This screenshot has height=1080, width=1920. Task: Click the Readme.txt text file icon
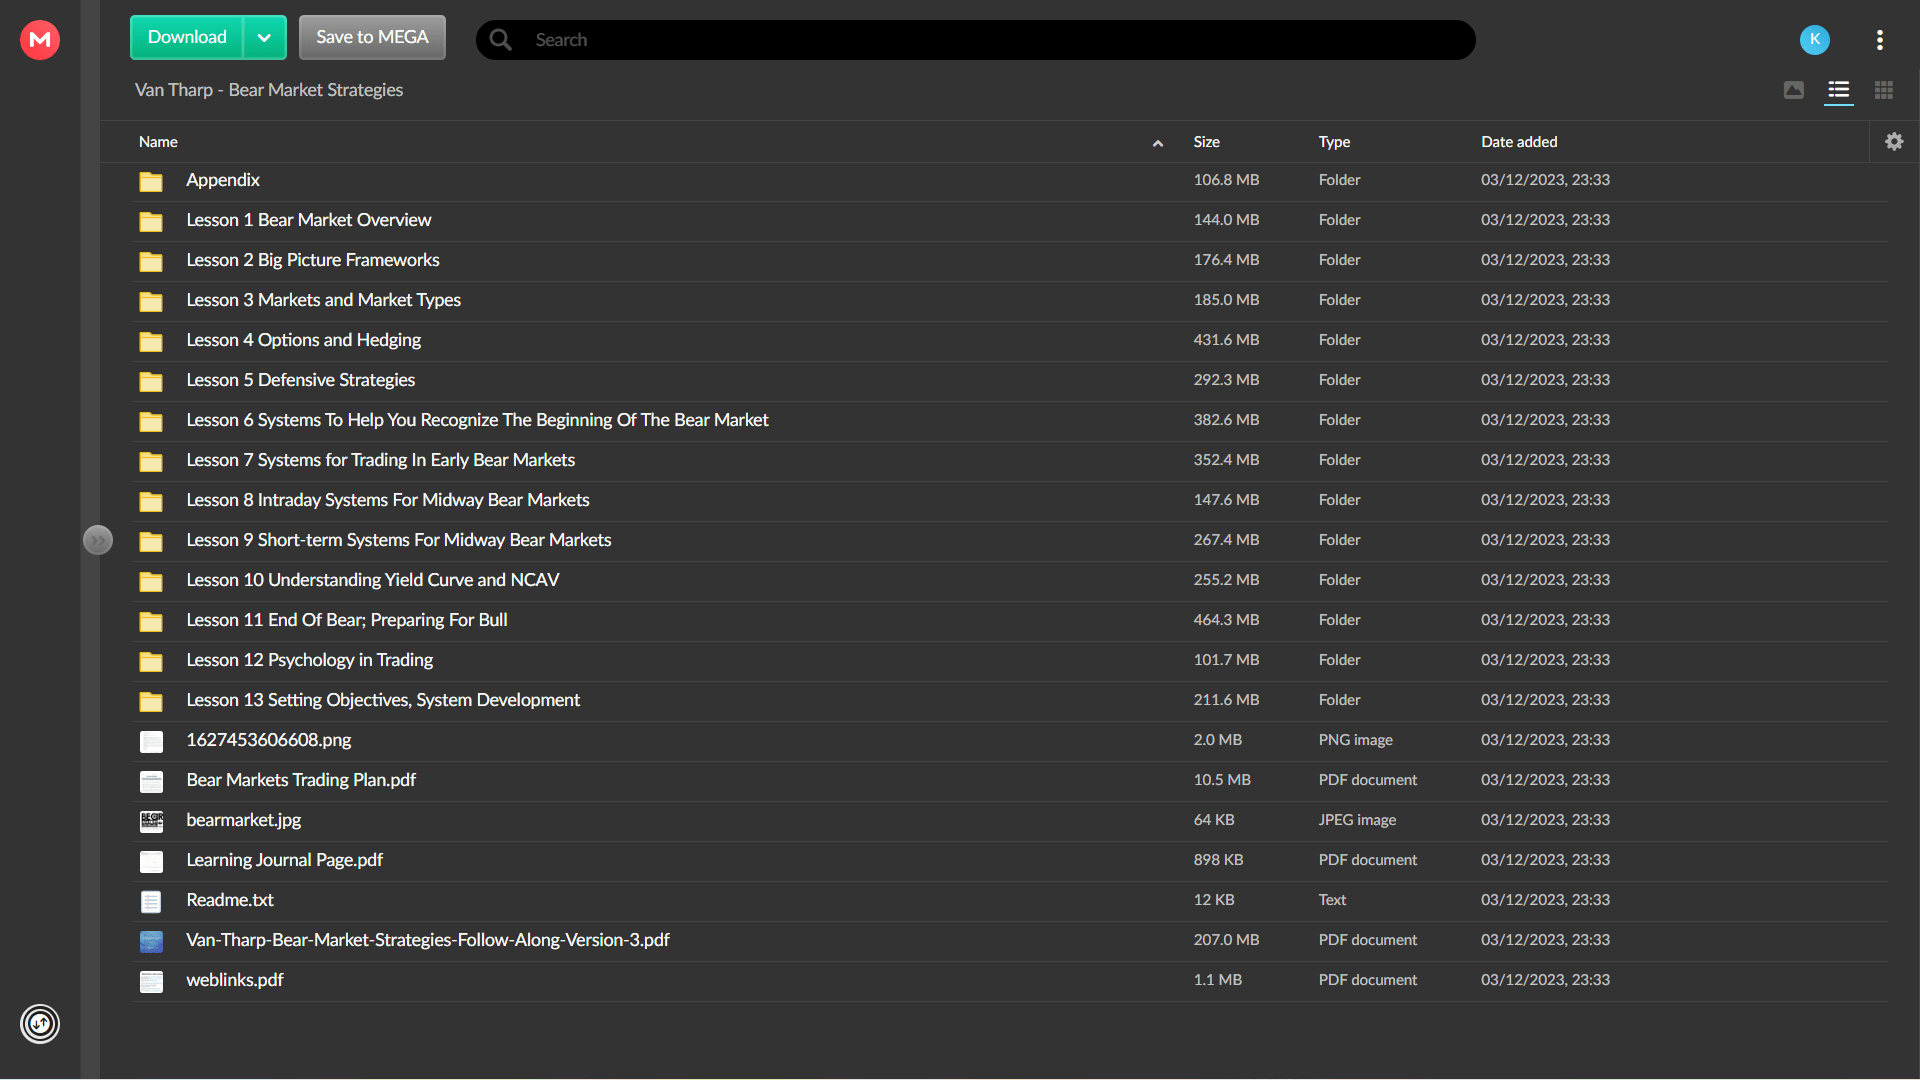[151, 901]
